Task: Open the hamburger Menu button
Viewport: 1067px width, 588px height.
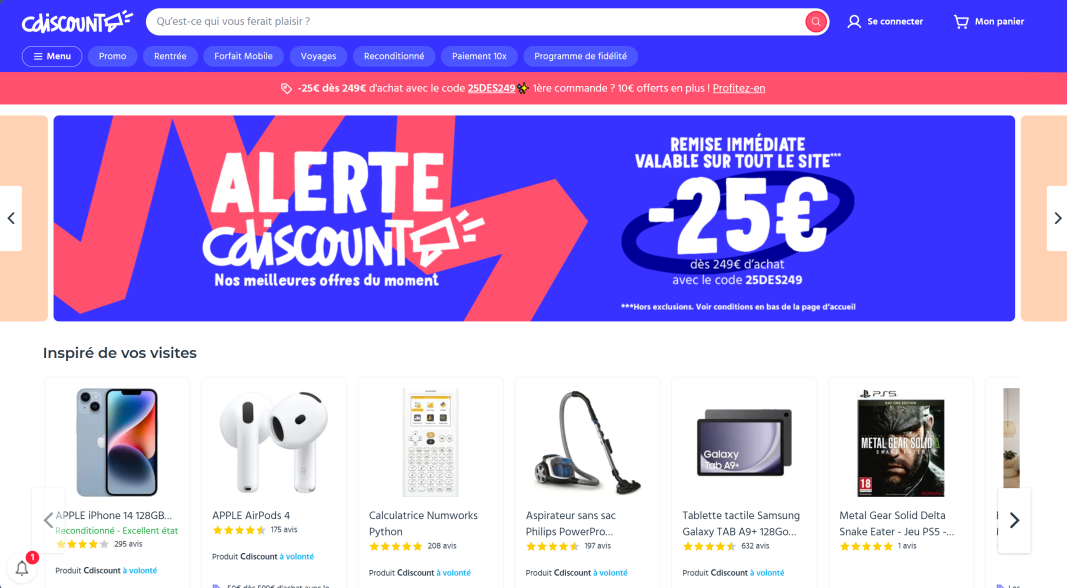Action: click(52, 56)
